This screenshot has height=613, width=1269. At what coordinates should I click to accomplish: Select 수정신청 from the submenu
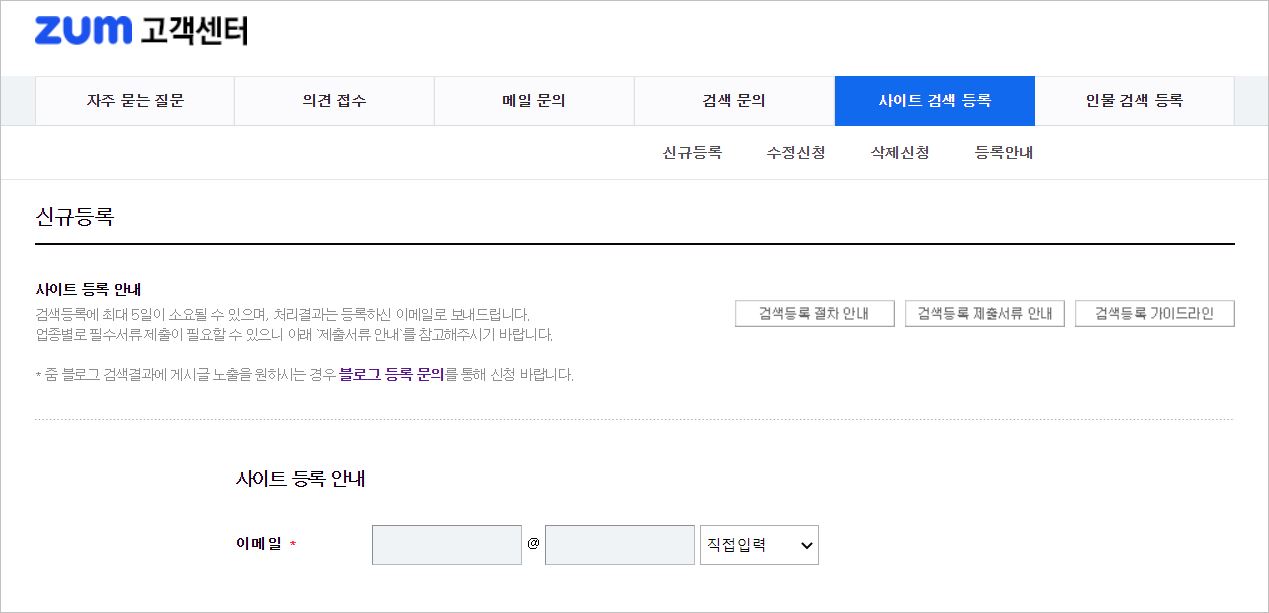(x=794, y=151)
